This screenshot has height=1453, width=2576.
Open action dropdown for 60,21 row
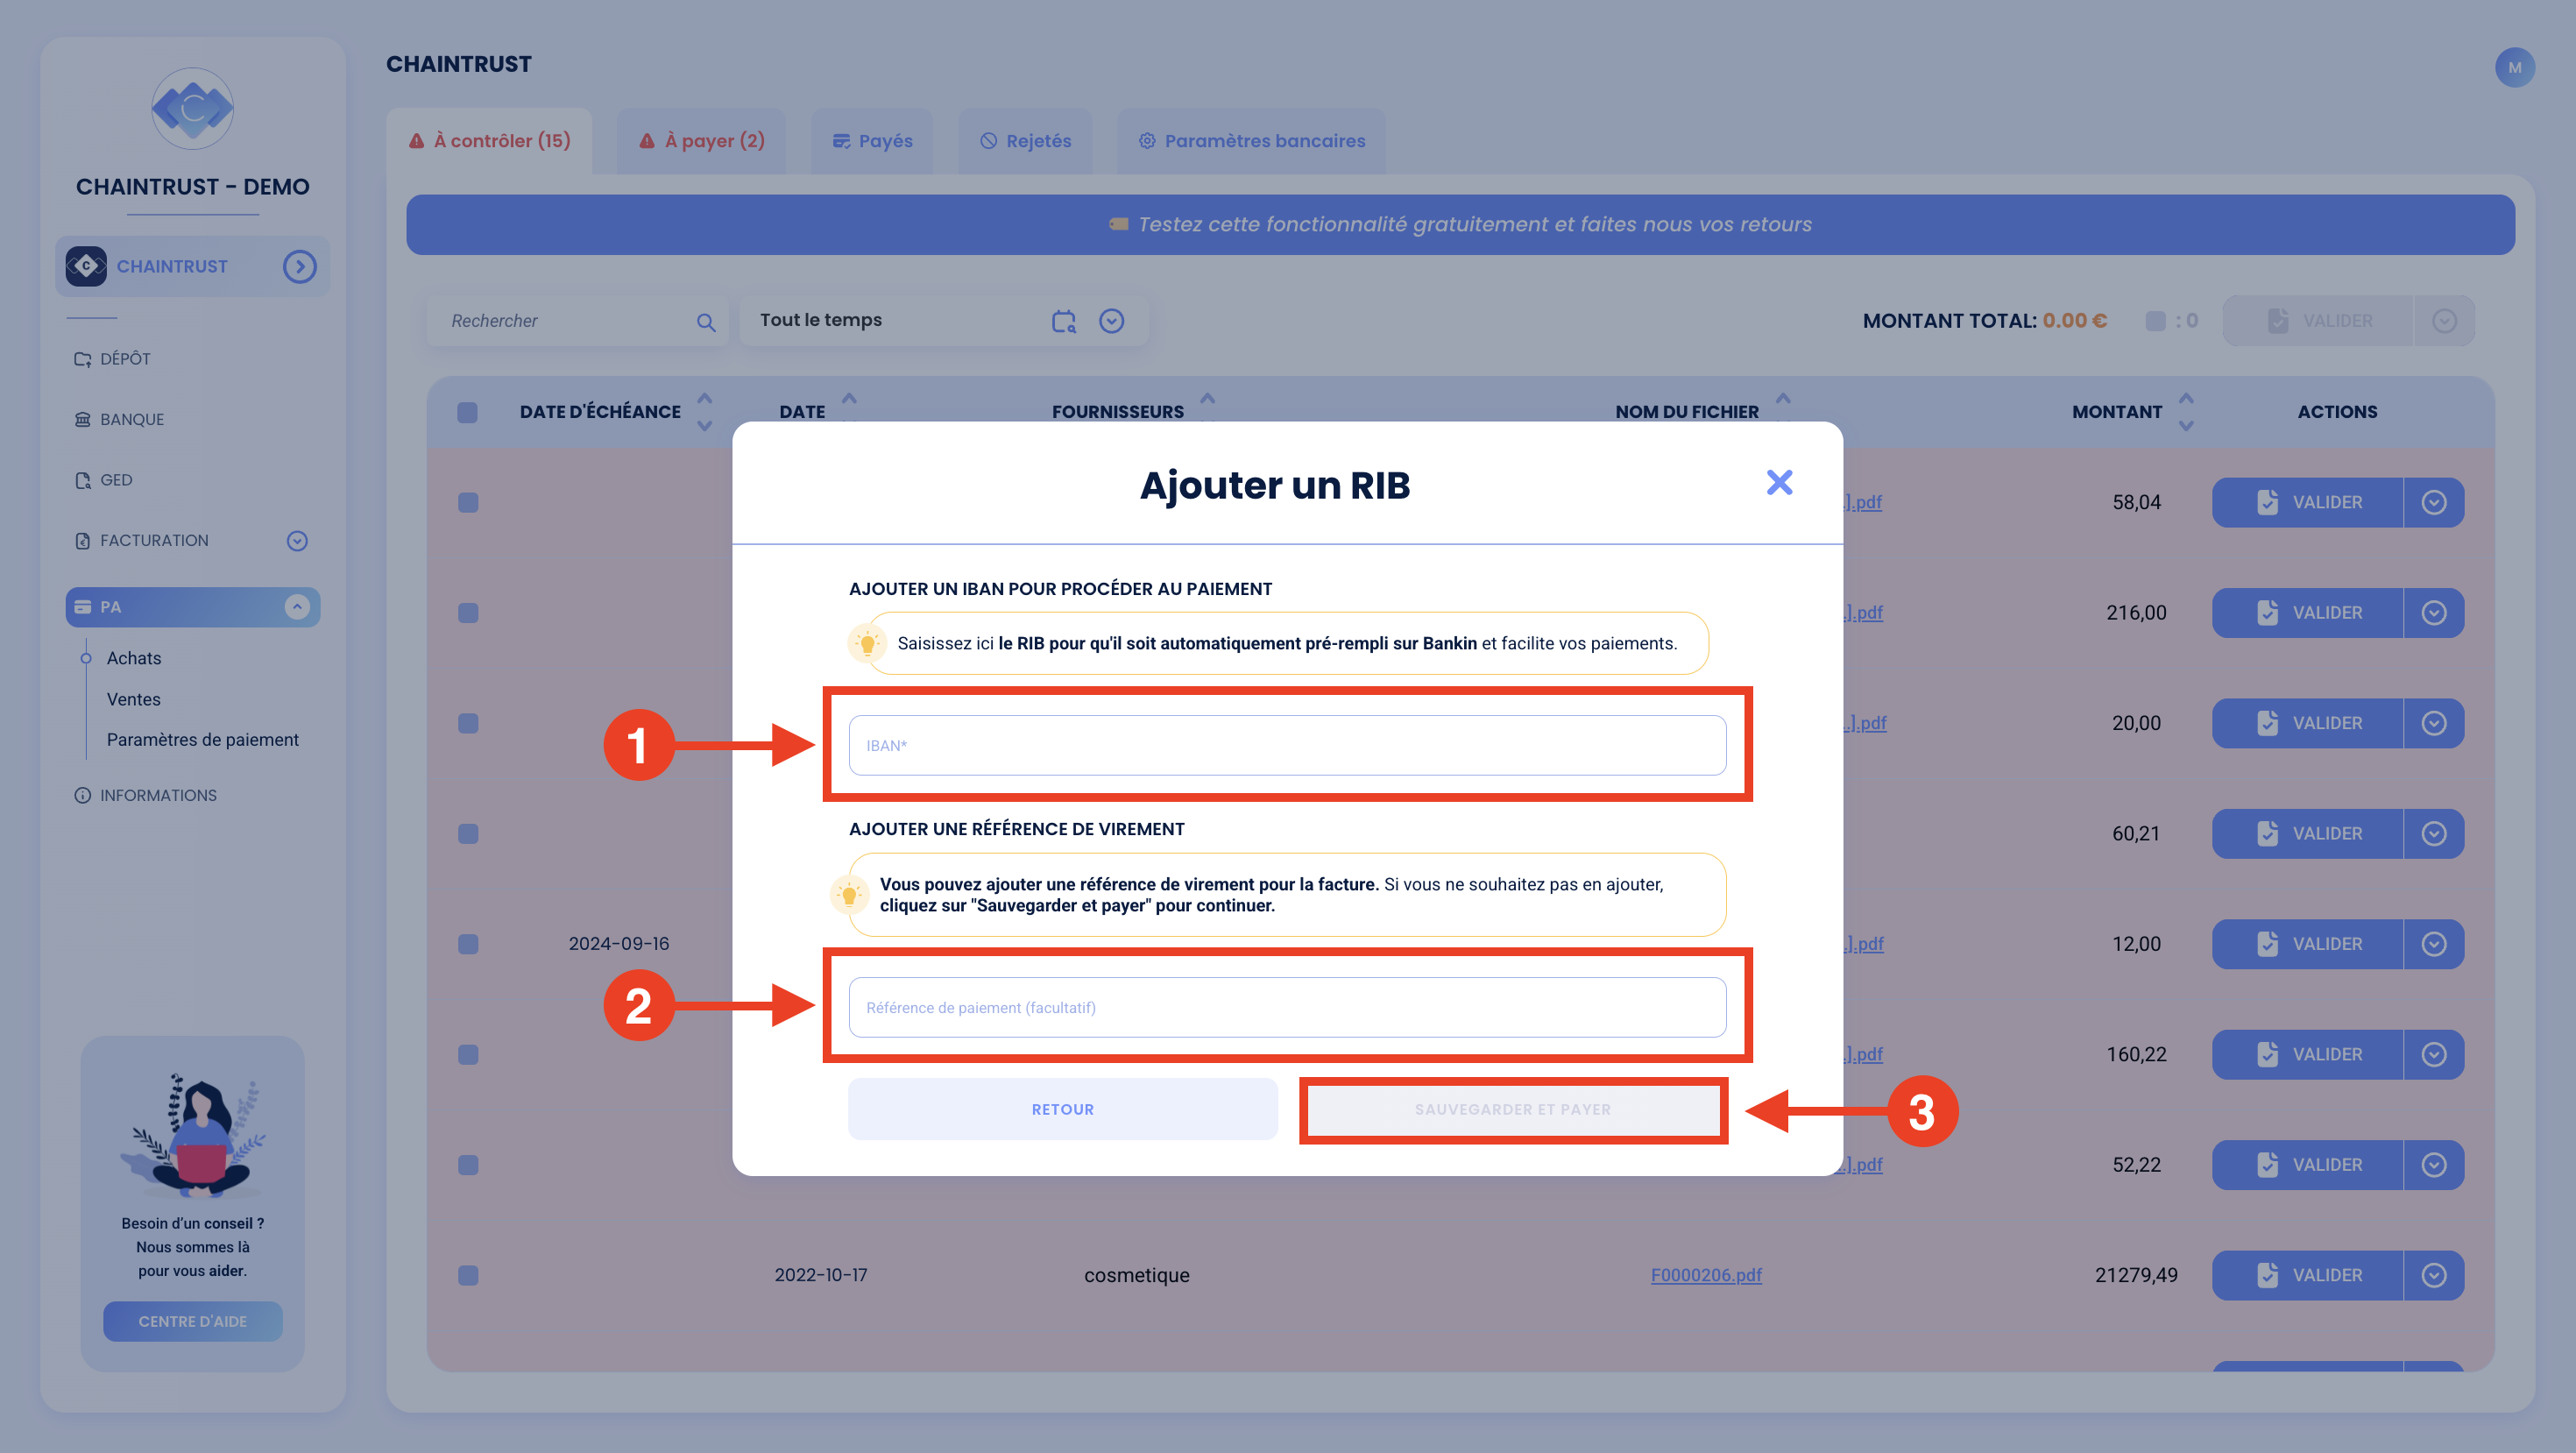click(x=2434, y=834)
